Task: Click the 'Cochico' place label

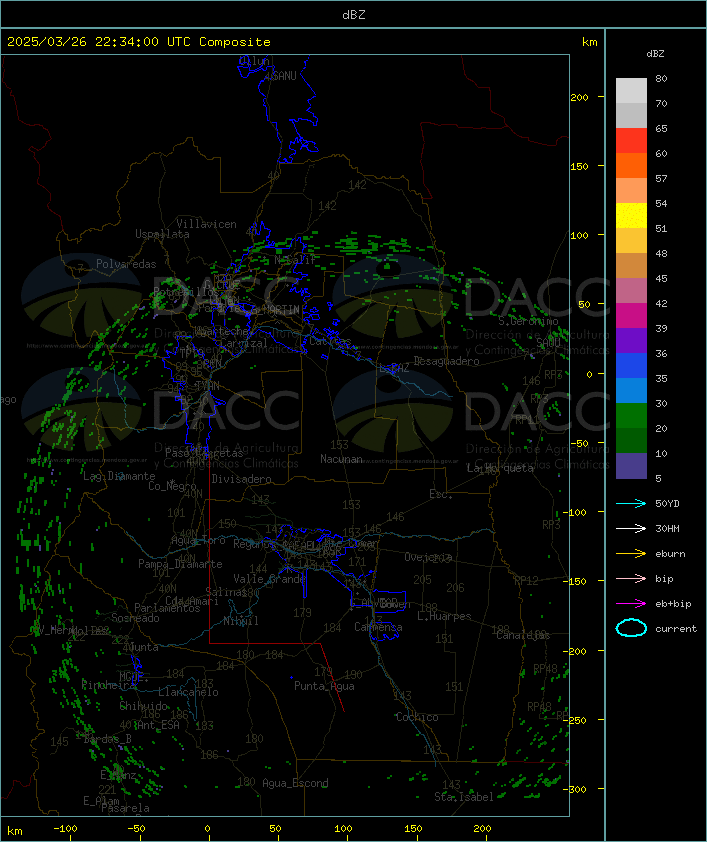Action: click(x=417, y=717)
